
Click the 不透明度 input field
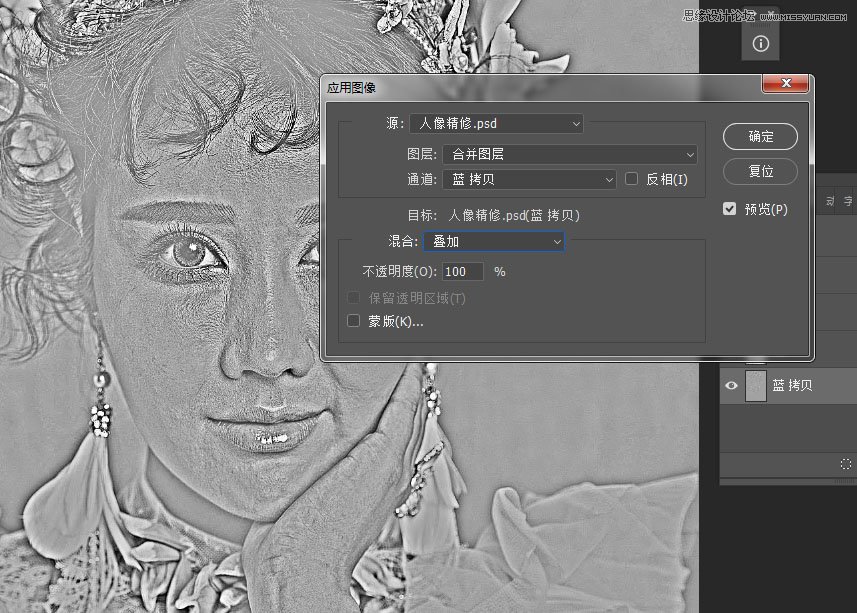[x=463, y=272]
